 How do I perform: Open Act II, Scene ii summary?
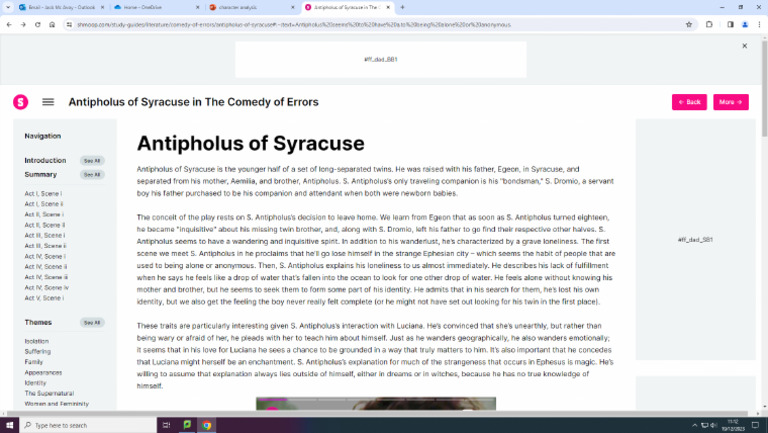[45, 225]
